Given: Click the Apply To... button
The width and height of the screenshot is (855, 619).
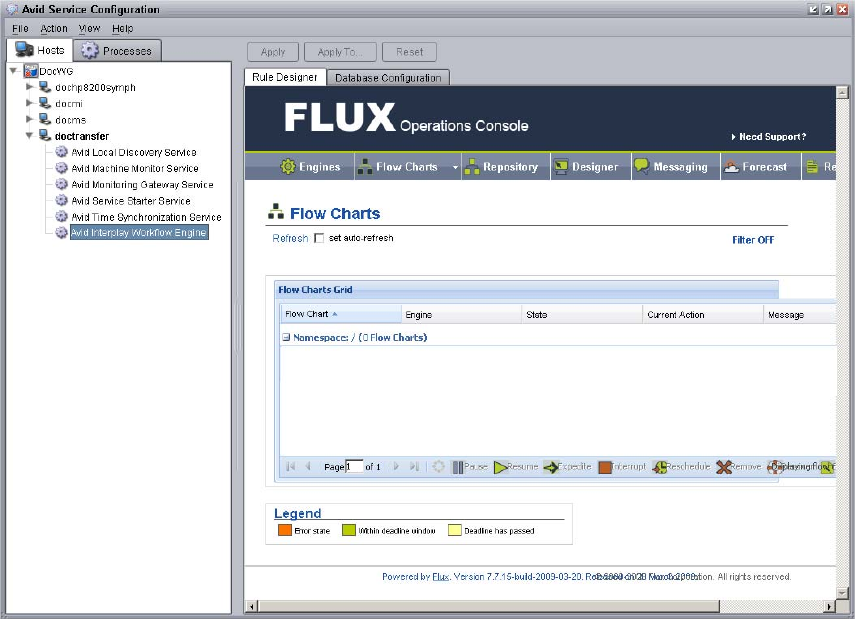Looking at the screenshot, I should [x=340, y=52].
